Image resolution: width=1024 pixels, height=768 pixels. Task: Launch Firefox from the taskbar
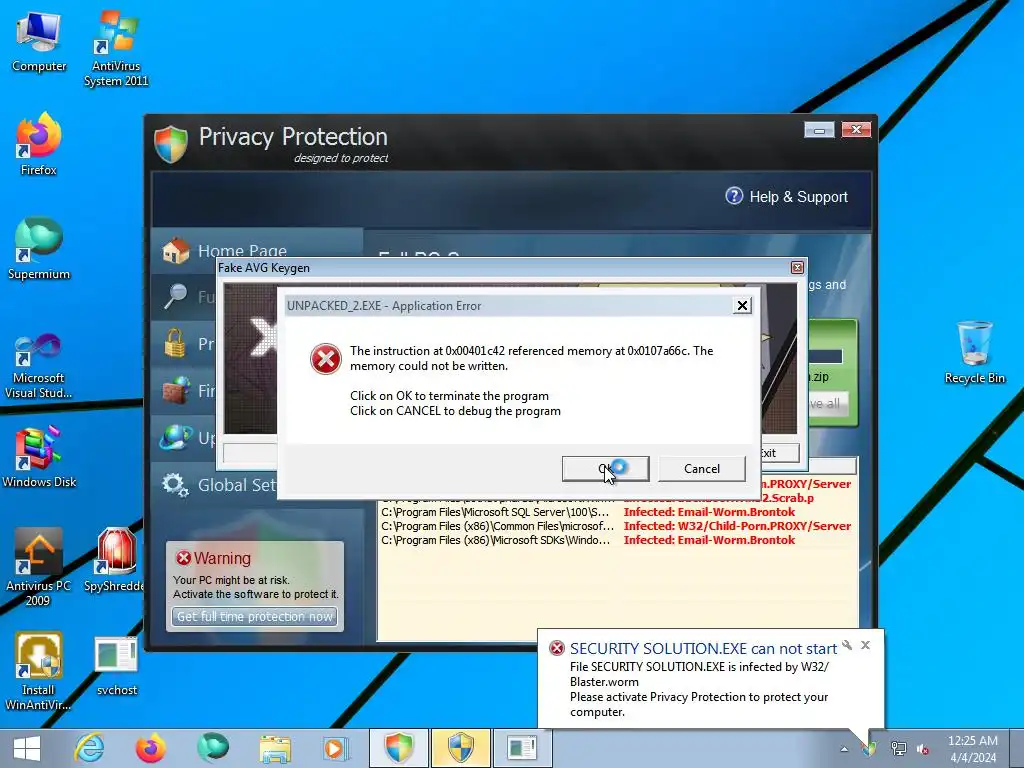coord(150,748)
